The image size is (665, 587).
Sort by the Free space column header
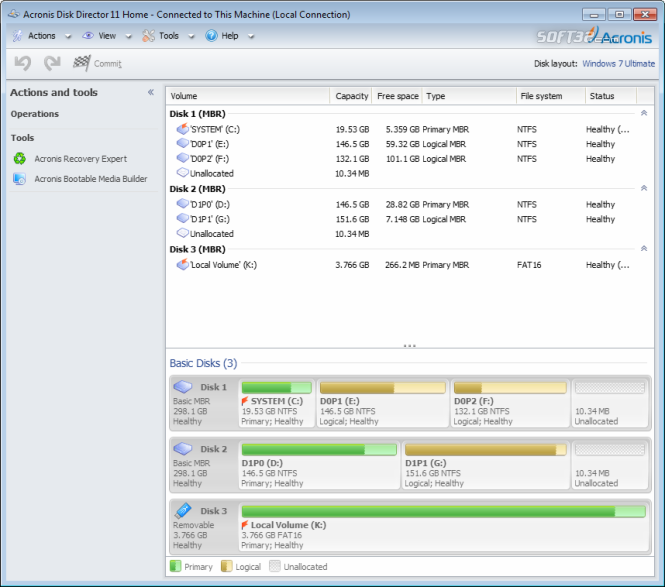[x=397, y=96]
